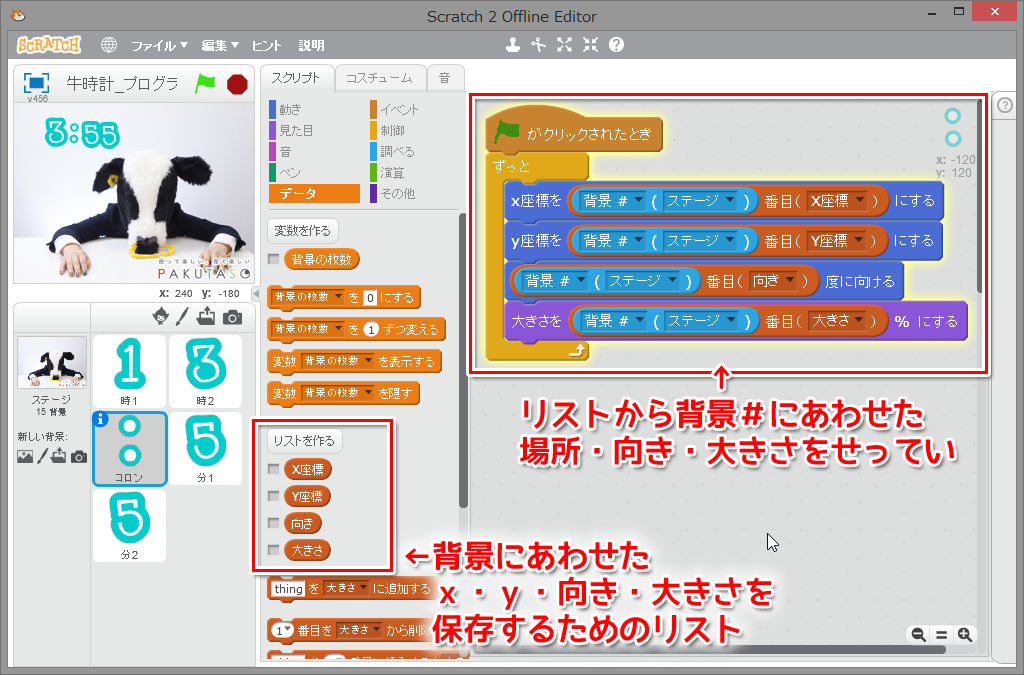Click the green flag to start the program
The height and width of the screenshot is (675, 1024).
(x=205, y=84)
